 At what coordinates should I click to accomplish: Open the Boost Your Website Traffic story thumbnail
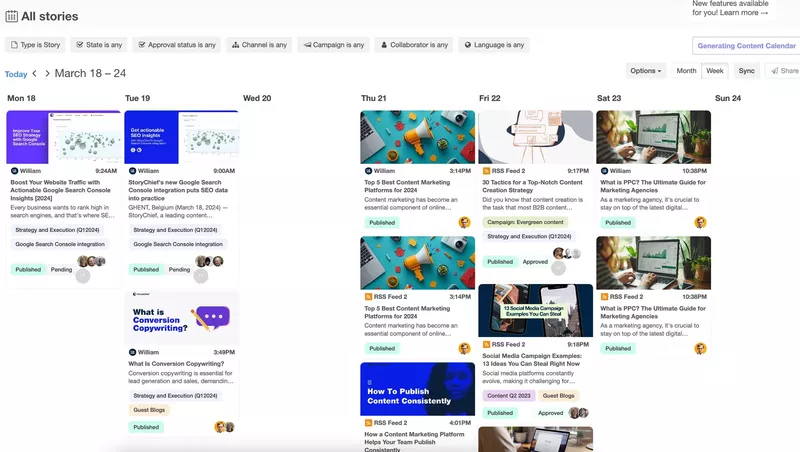point(64,137)
